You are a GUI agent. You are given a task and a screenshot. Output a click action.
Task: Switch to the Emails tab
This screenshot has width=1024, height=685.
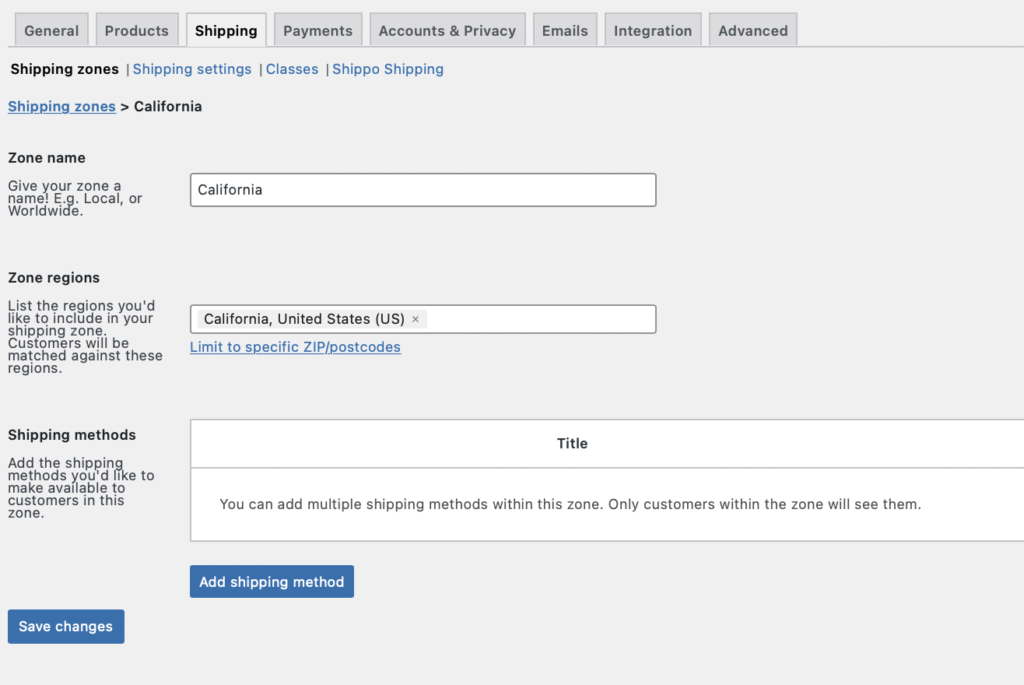(565, 31)
